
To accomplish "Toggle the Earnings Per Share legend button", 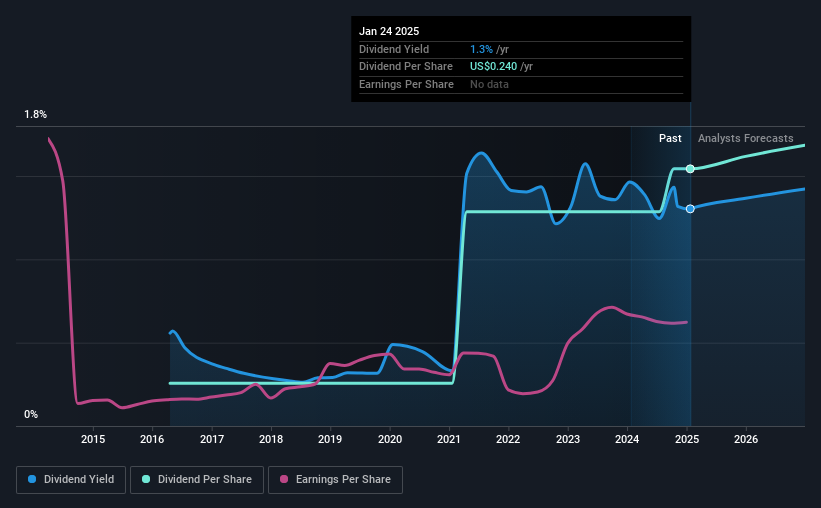I will [335, 480].
